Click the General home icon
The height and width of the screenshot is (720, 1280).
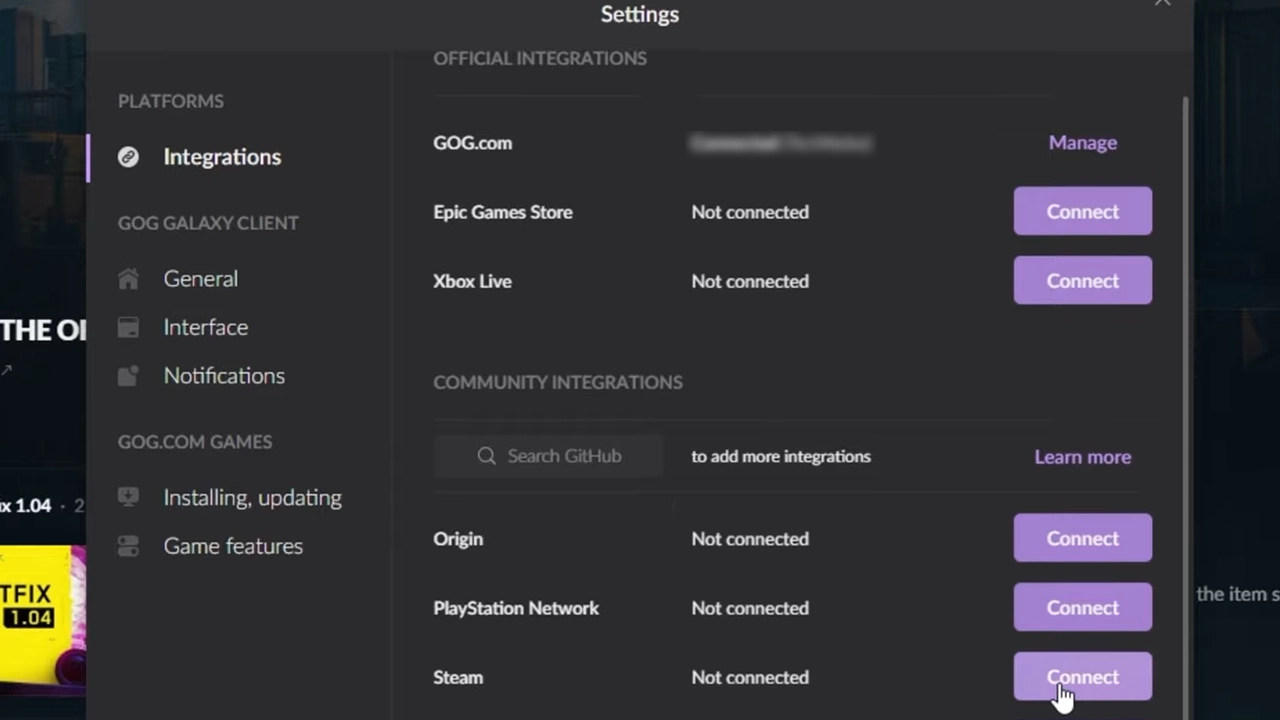tap(128, 279)
